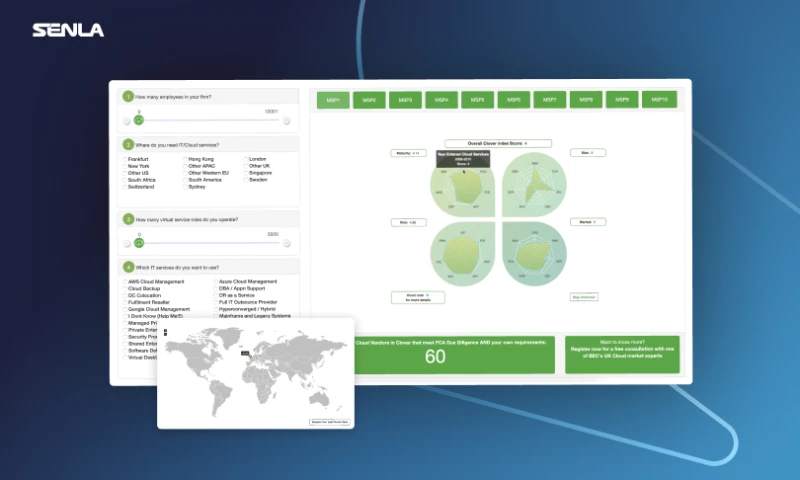
Task: Open the MSP7 tab
Action: (549, 100)
